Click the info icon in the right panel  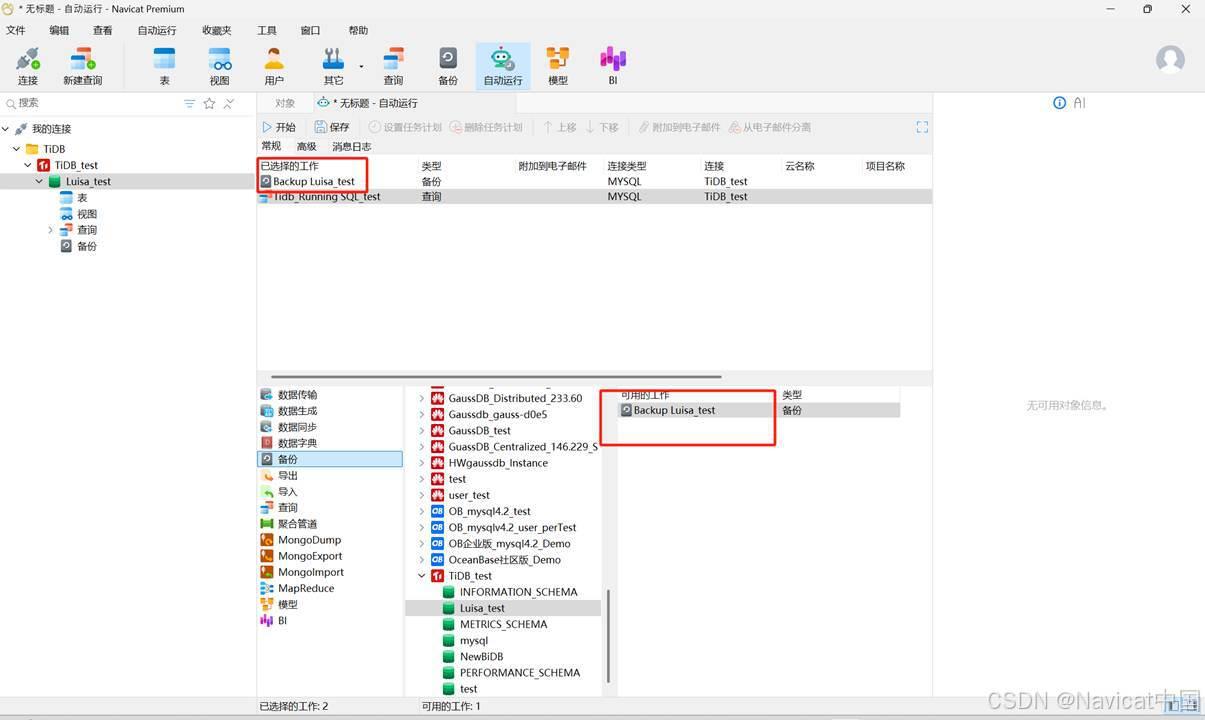pyautogui.click(x=1059, y=103)
